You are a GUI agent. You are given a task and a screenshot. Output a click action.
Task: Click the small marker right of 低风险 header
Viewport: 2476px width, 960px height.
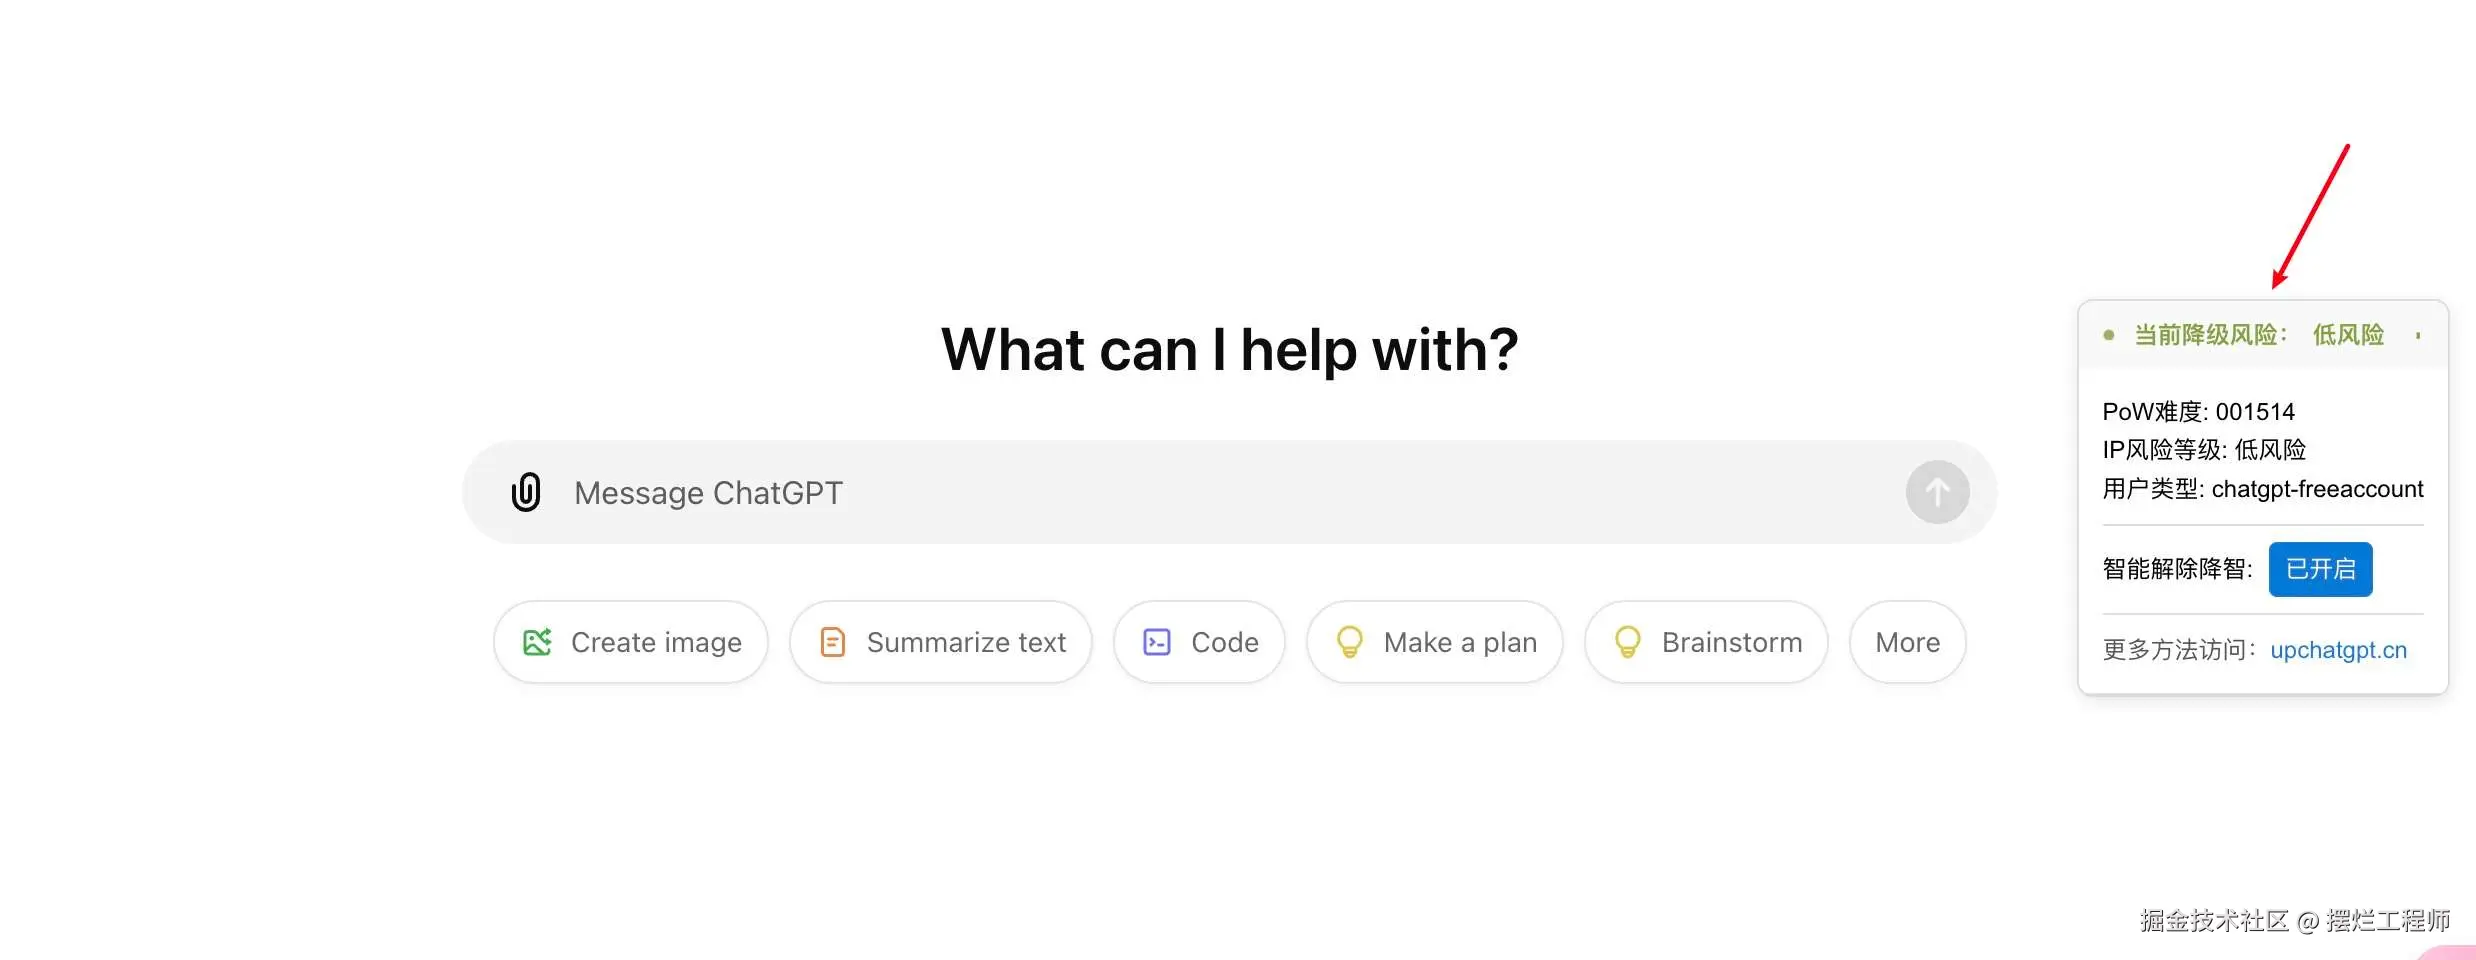click(2418, 335)
